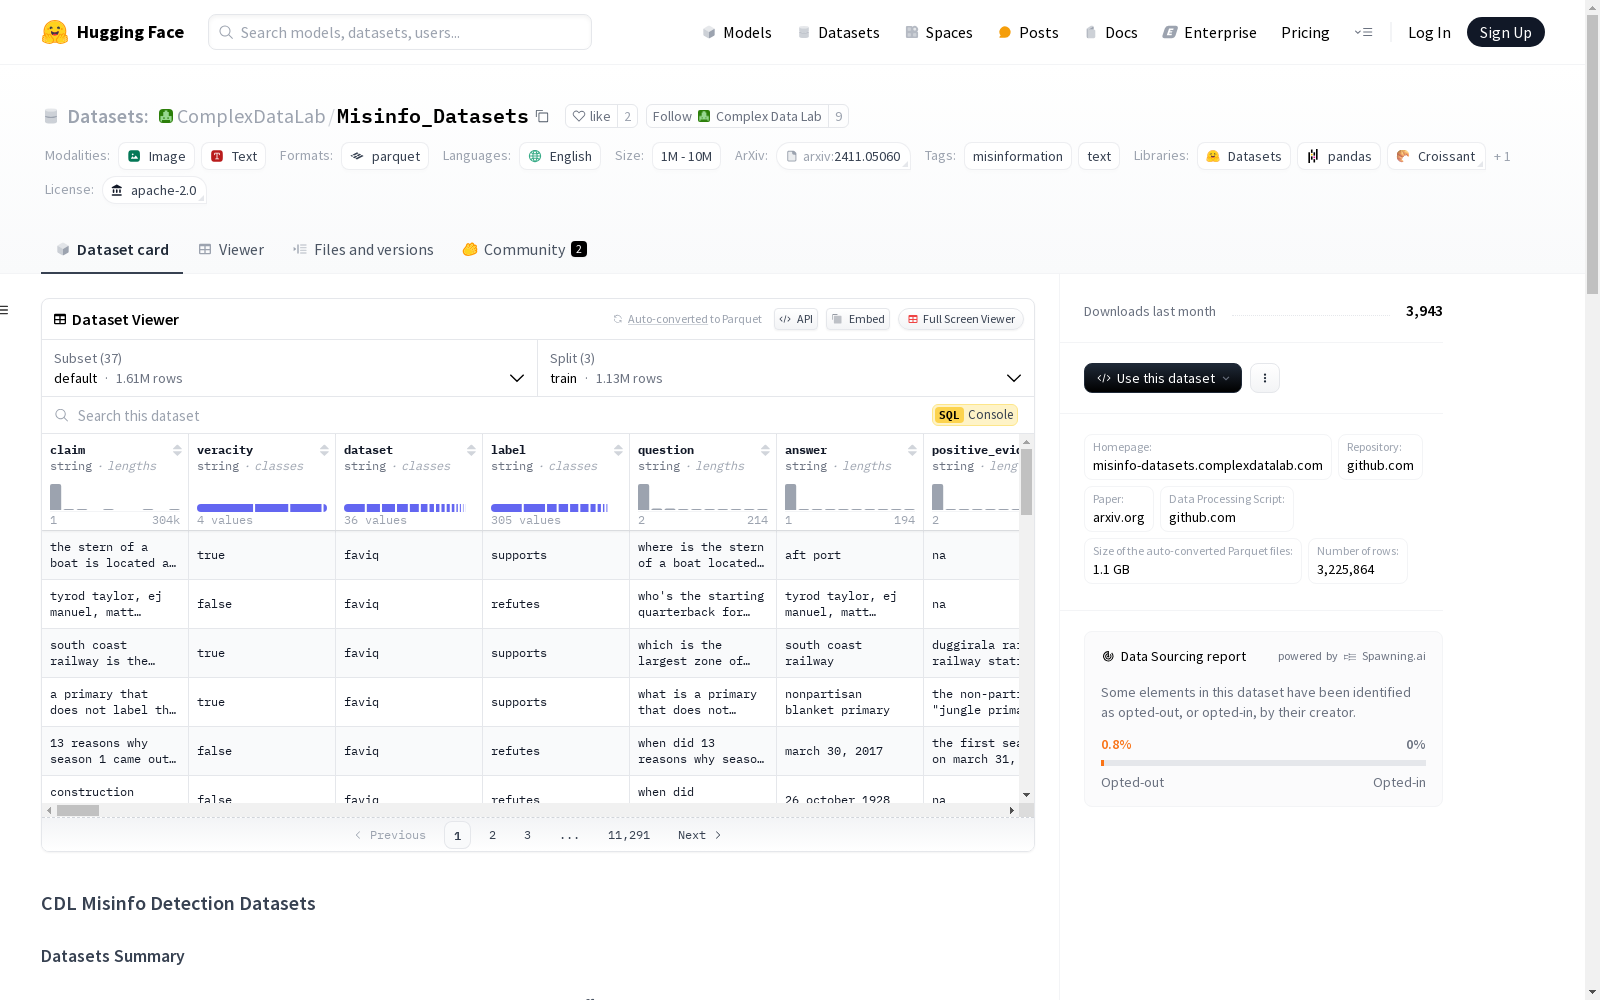Show the +1 additional libraries

tap(1502, 156)
